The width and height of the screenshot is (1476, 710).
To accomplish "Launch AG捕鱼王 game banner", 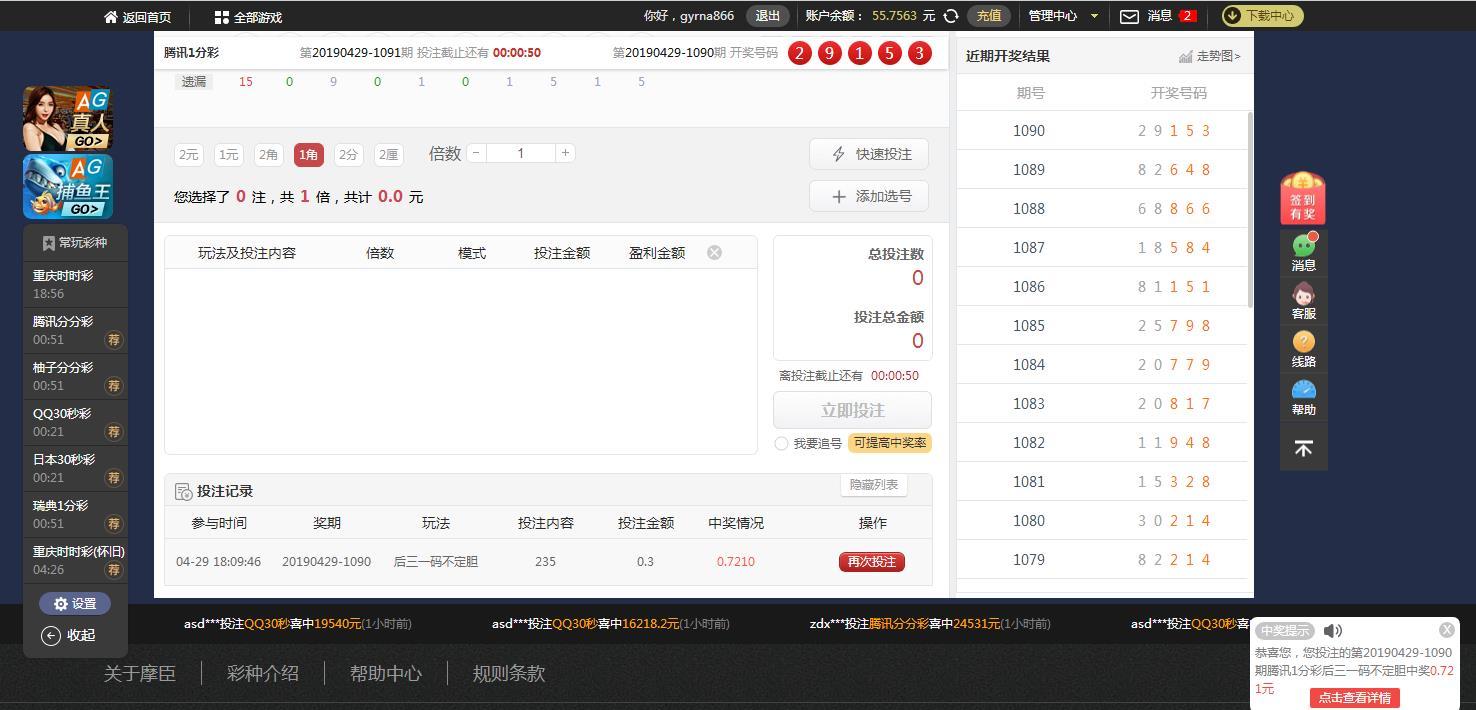I will 68,186.
